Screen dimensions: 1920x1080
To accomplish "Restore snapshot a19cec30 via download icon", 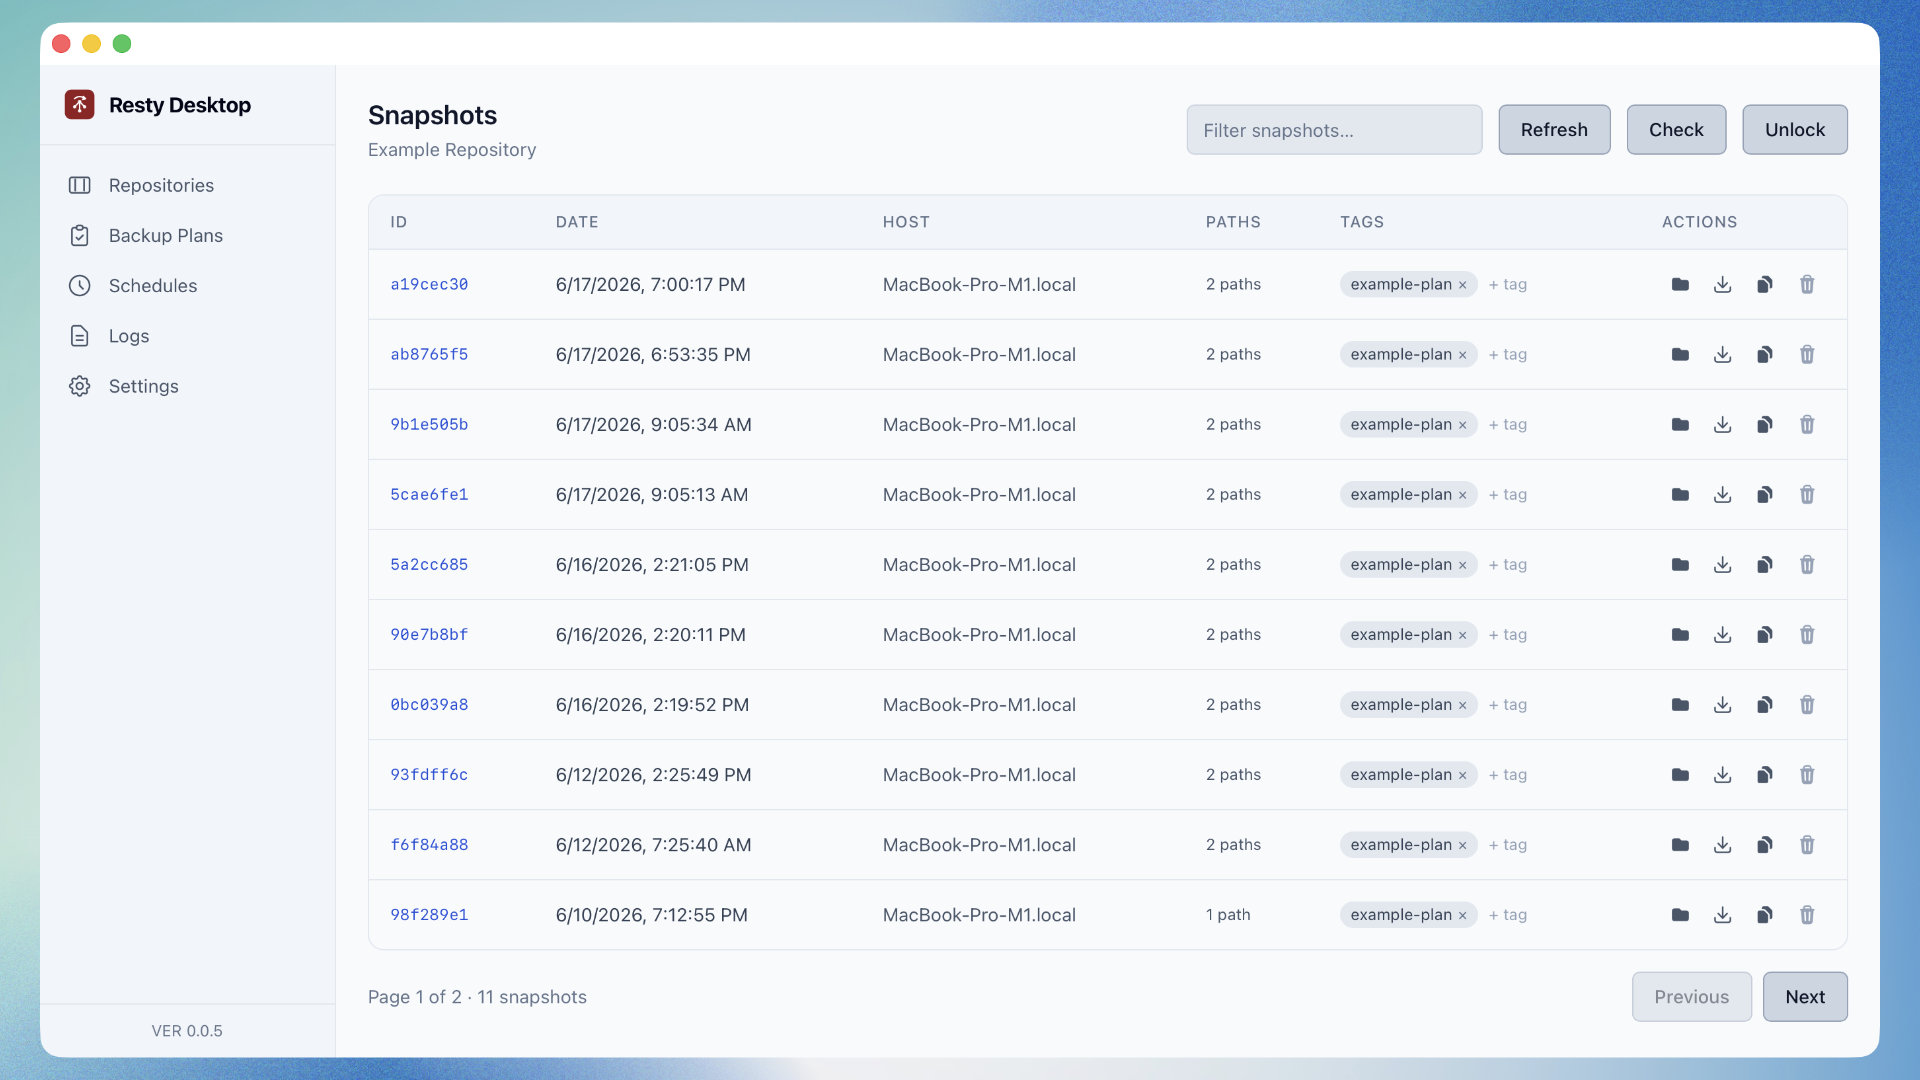I will [x=1722, y=284].
